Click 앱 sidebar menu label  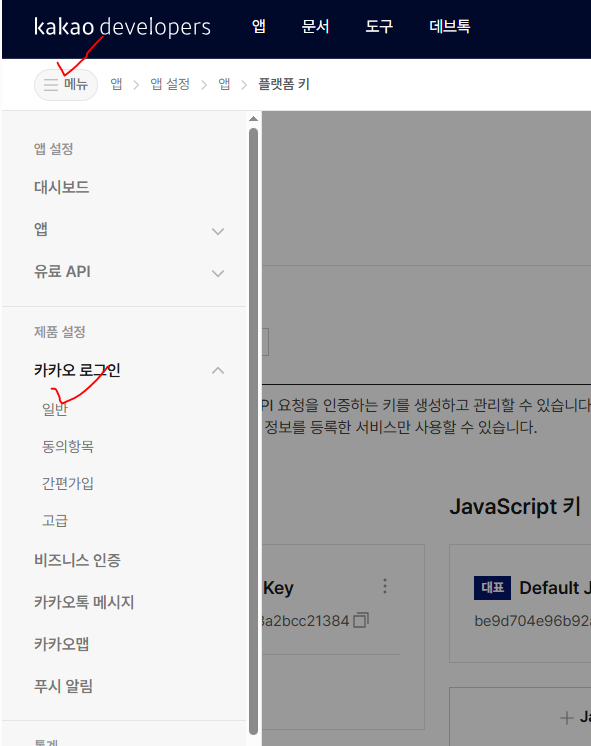pos(40,229)
